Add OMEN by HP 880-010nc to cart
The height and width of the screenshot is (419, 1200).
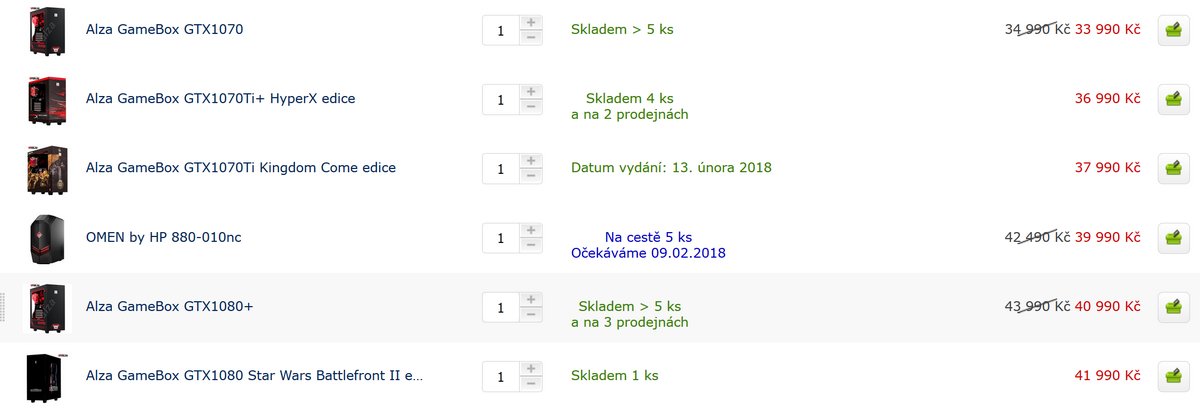tap(1173, 238)
